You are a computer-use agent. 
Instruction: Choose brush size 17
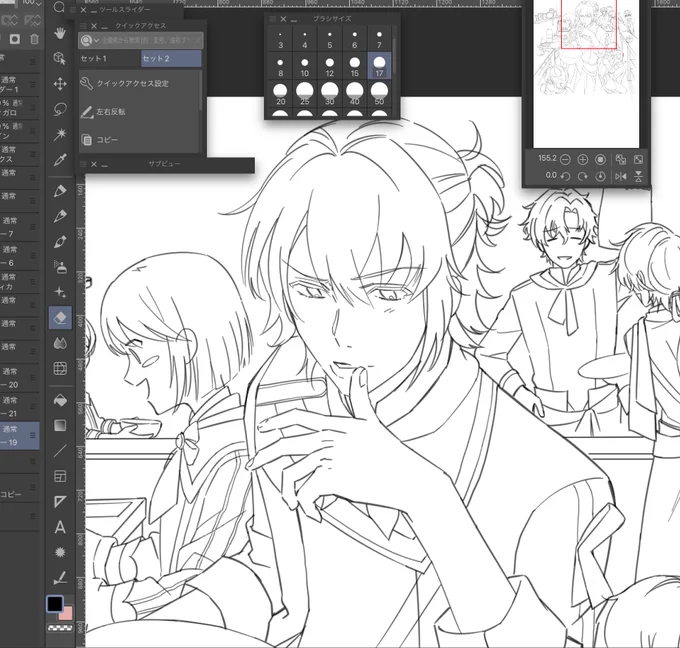[x=379, y=66]
